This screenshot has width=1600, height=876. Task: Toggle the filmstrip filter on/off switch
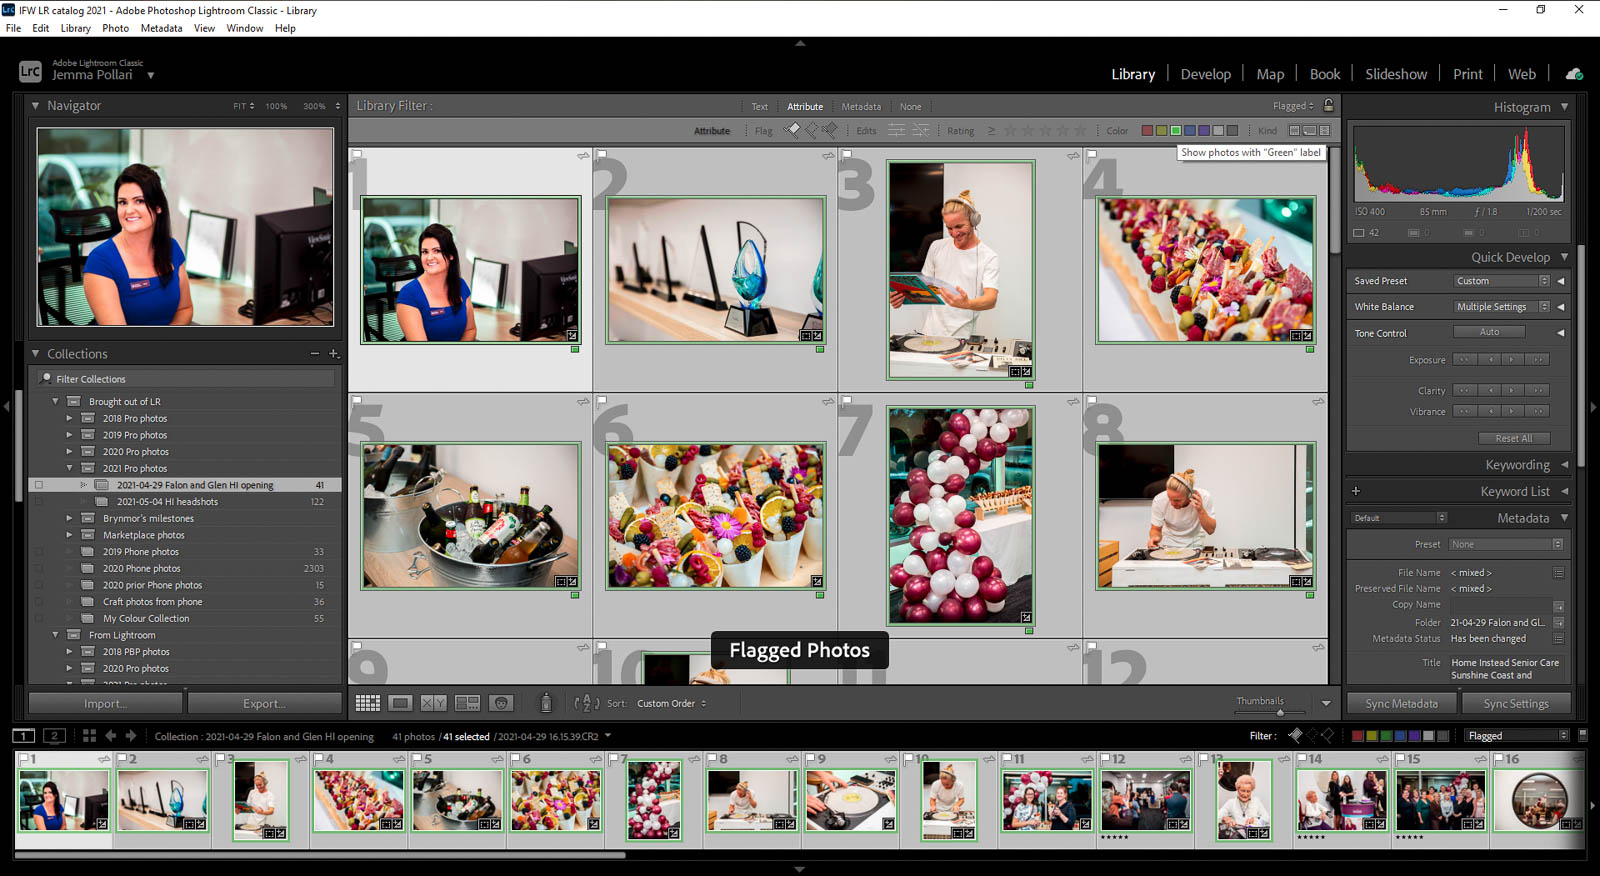point(1582,735)
